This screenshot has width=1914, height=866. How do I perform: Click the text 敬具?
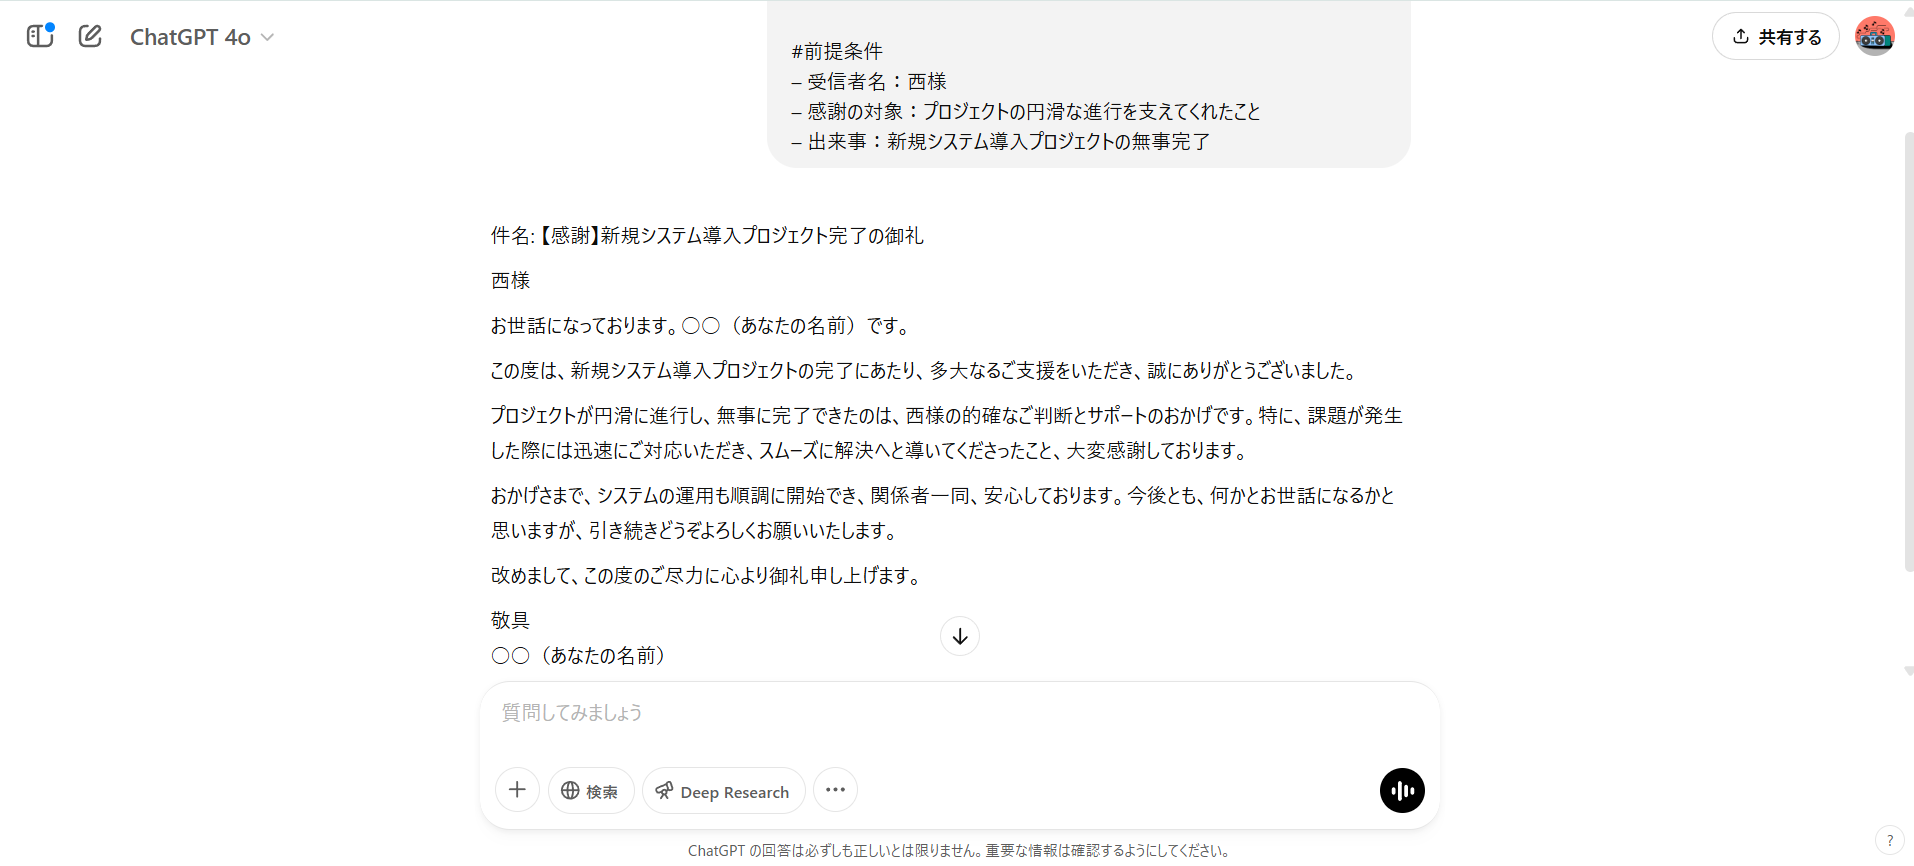(x=510, y=620)
